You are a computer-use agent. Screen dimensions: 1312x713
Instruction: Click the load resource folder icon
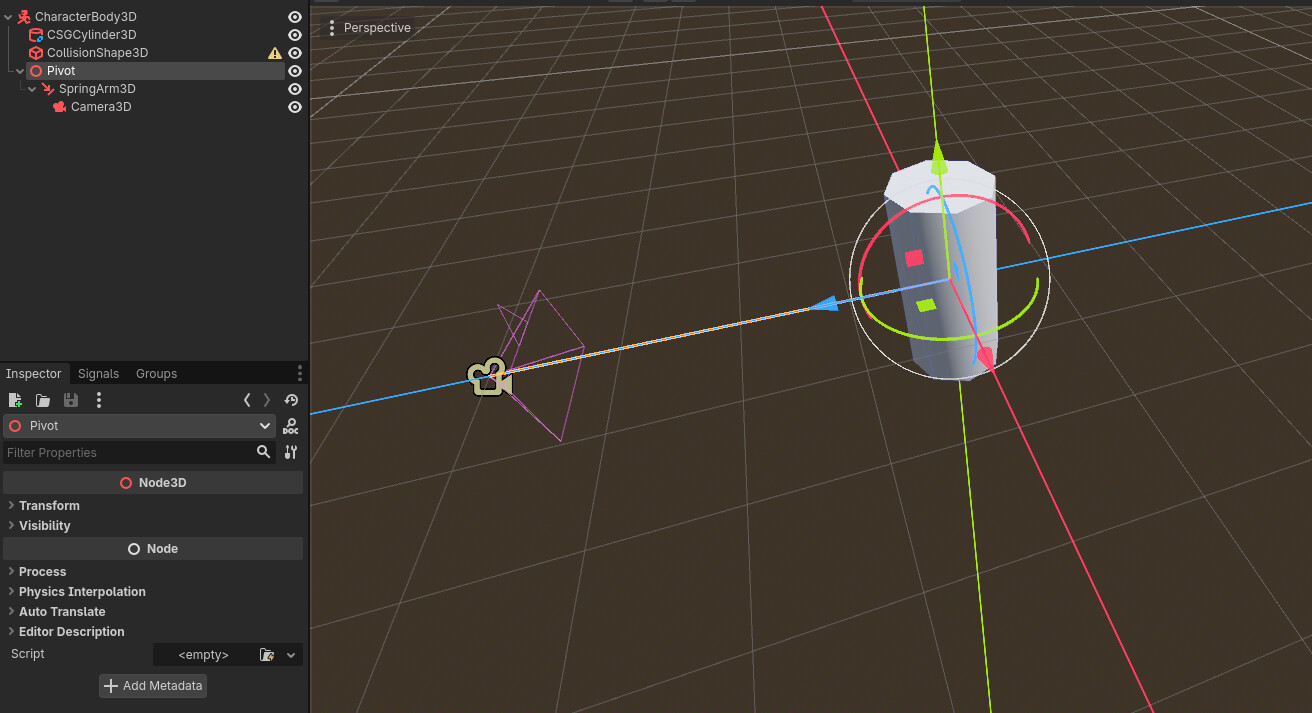pyautogui.click(x=43, y=400)
